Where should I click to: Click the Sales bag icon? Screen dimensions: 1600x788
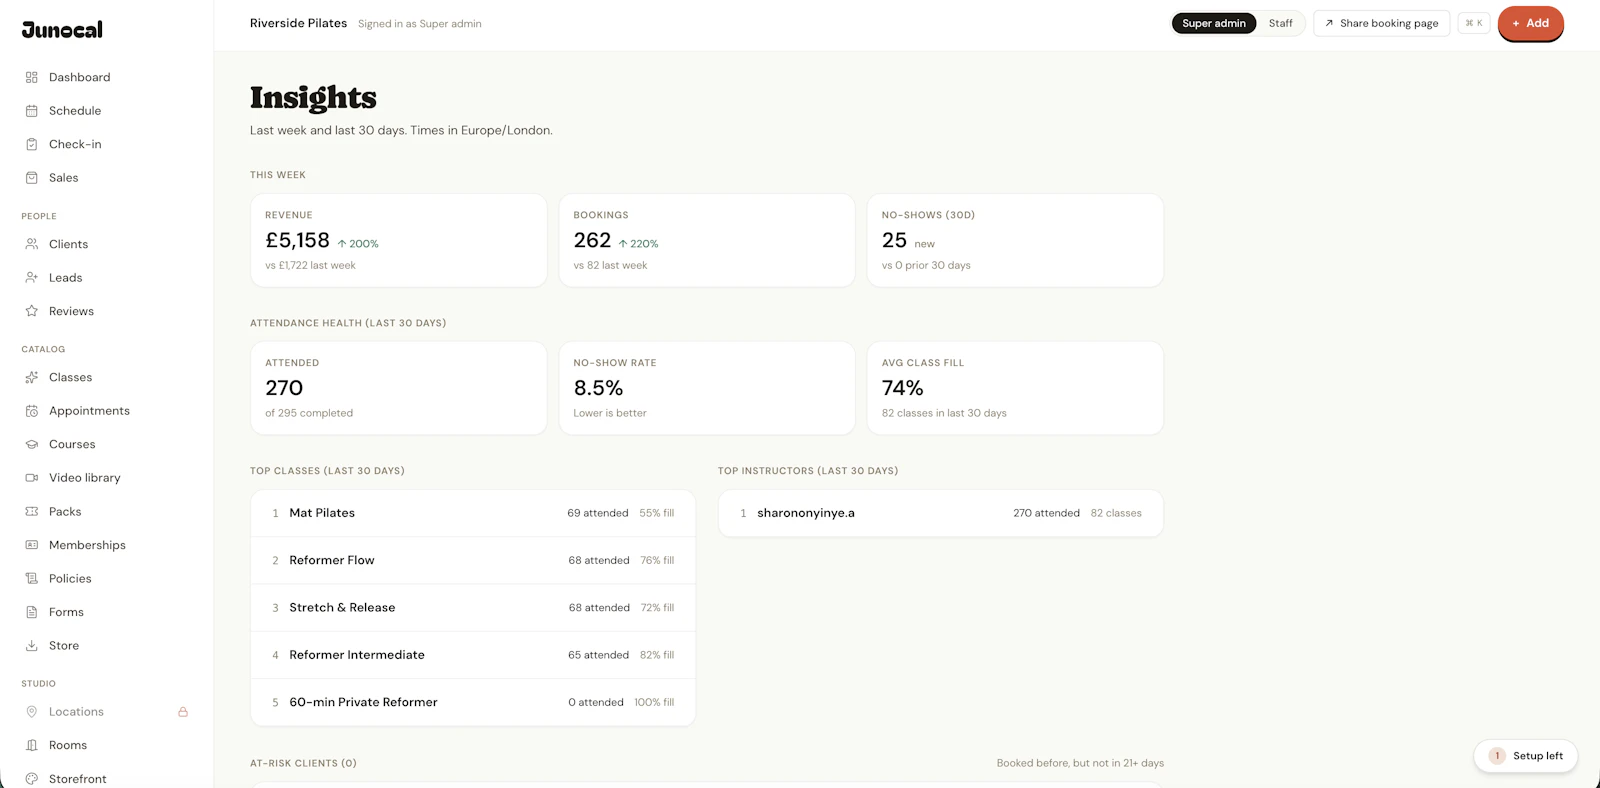(32, 178)
